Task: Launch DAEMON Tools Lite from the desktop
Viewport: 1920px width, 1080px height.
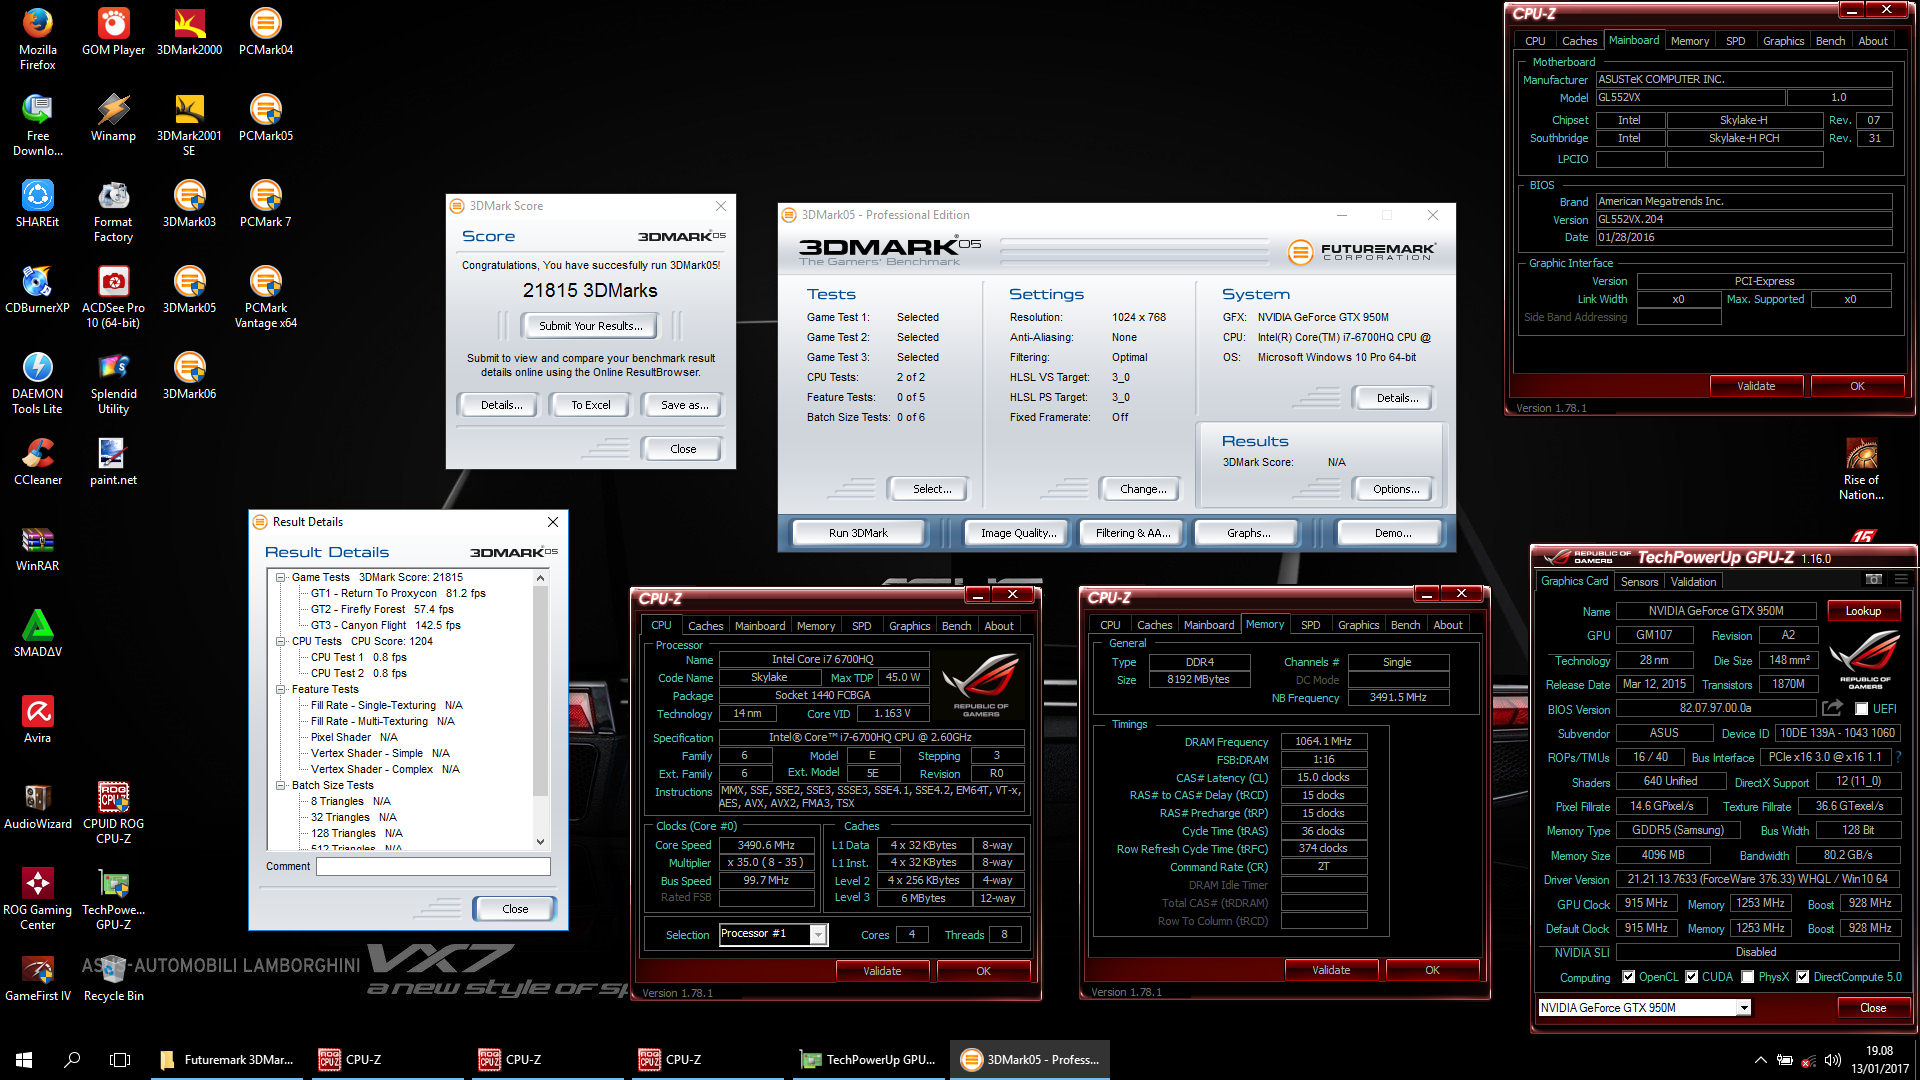Action: point(38,382)
